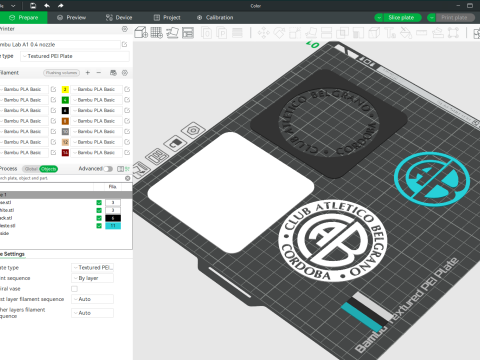Click minus to remove a filament

99,72
